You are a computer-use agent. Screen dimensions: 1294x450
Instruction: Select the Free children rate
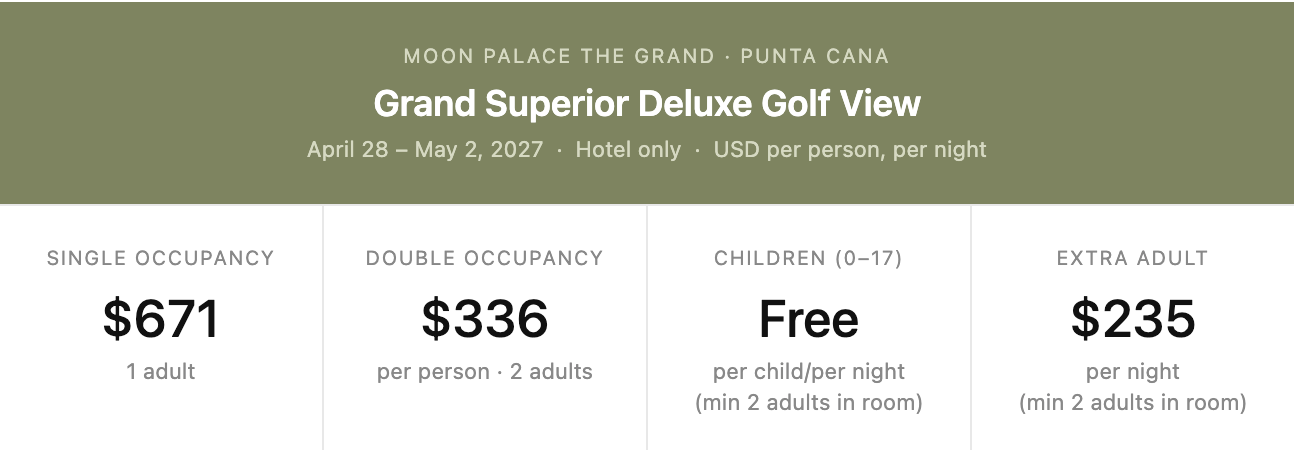(x=809, y=319)
